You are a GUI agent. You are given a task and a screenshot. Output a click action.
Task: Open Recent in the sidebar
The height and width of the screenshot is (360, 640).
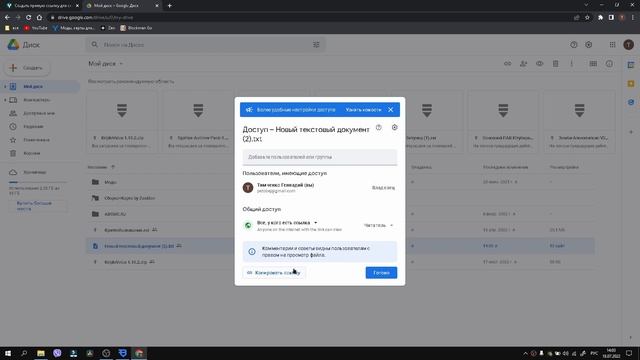coord(33,127)
